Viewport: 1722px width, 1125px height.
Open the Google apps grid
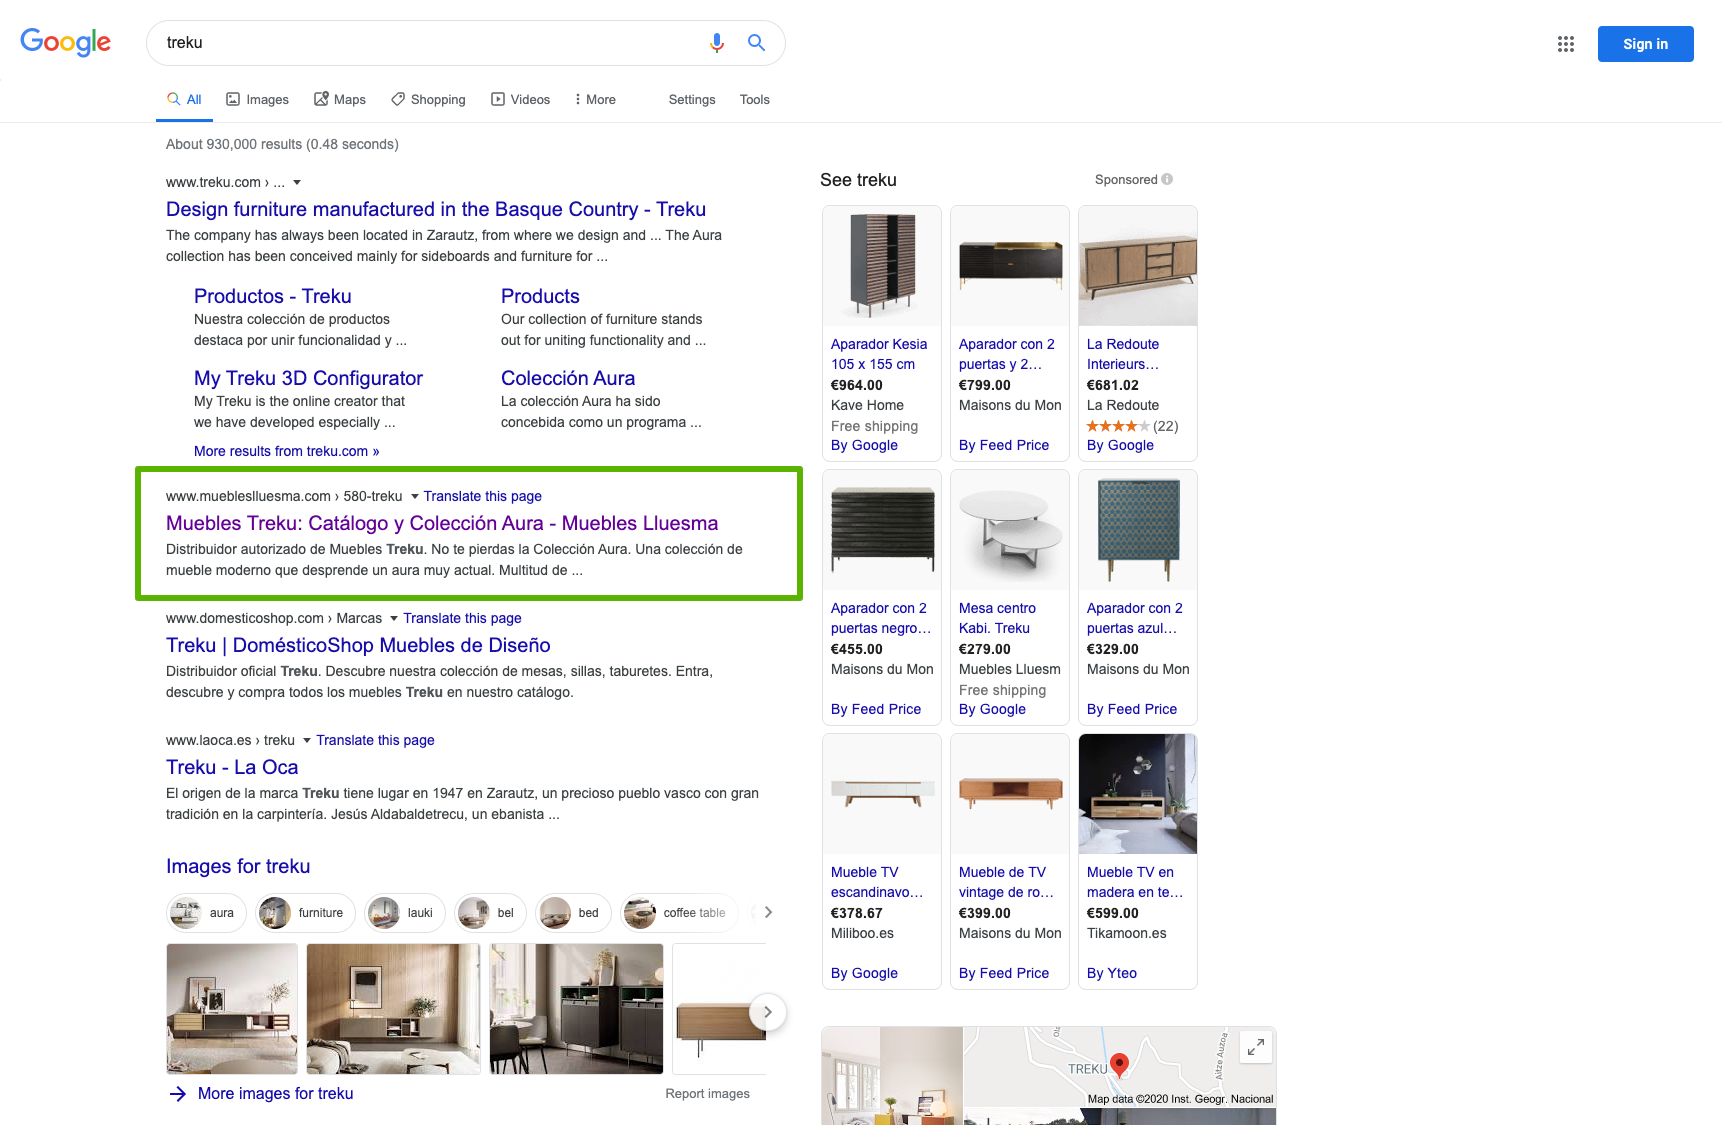tap(1566, 44)
